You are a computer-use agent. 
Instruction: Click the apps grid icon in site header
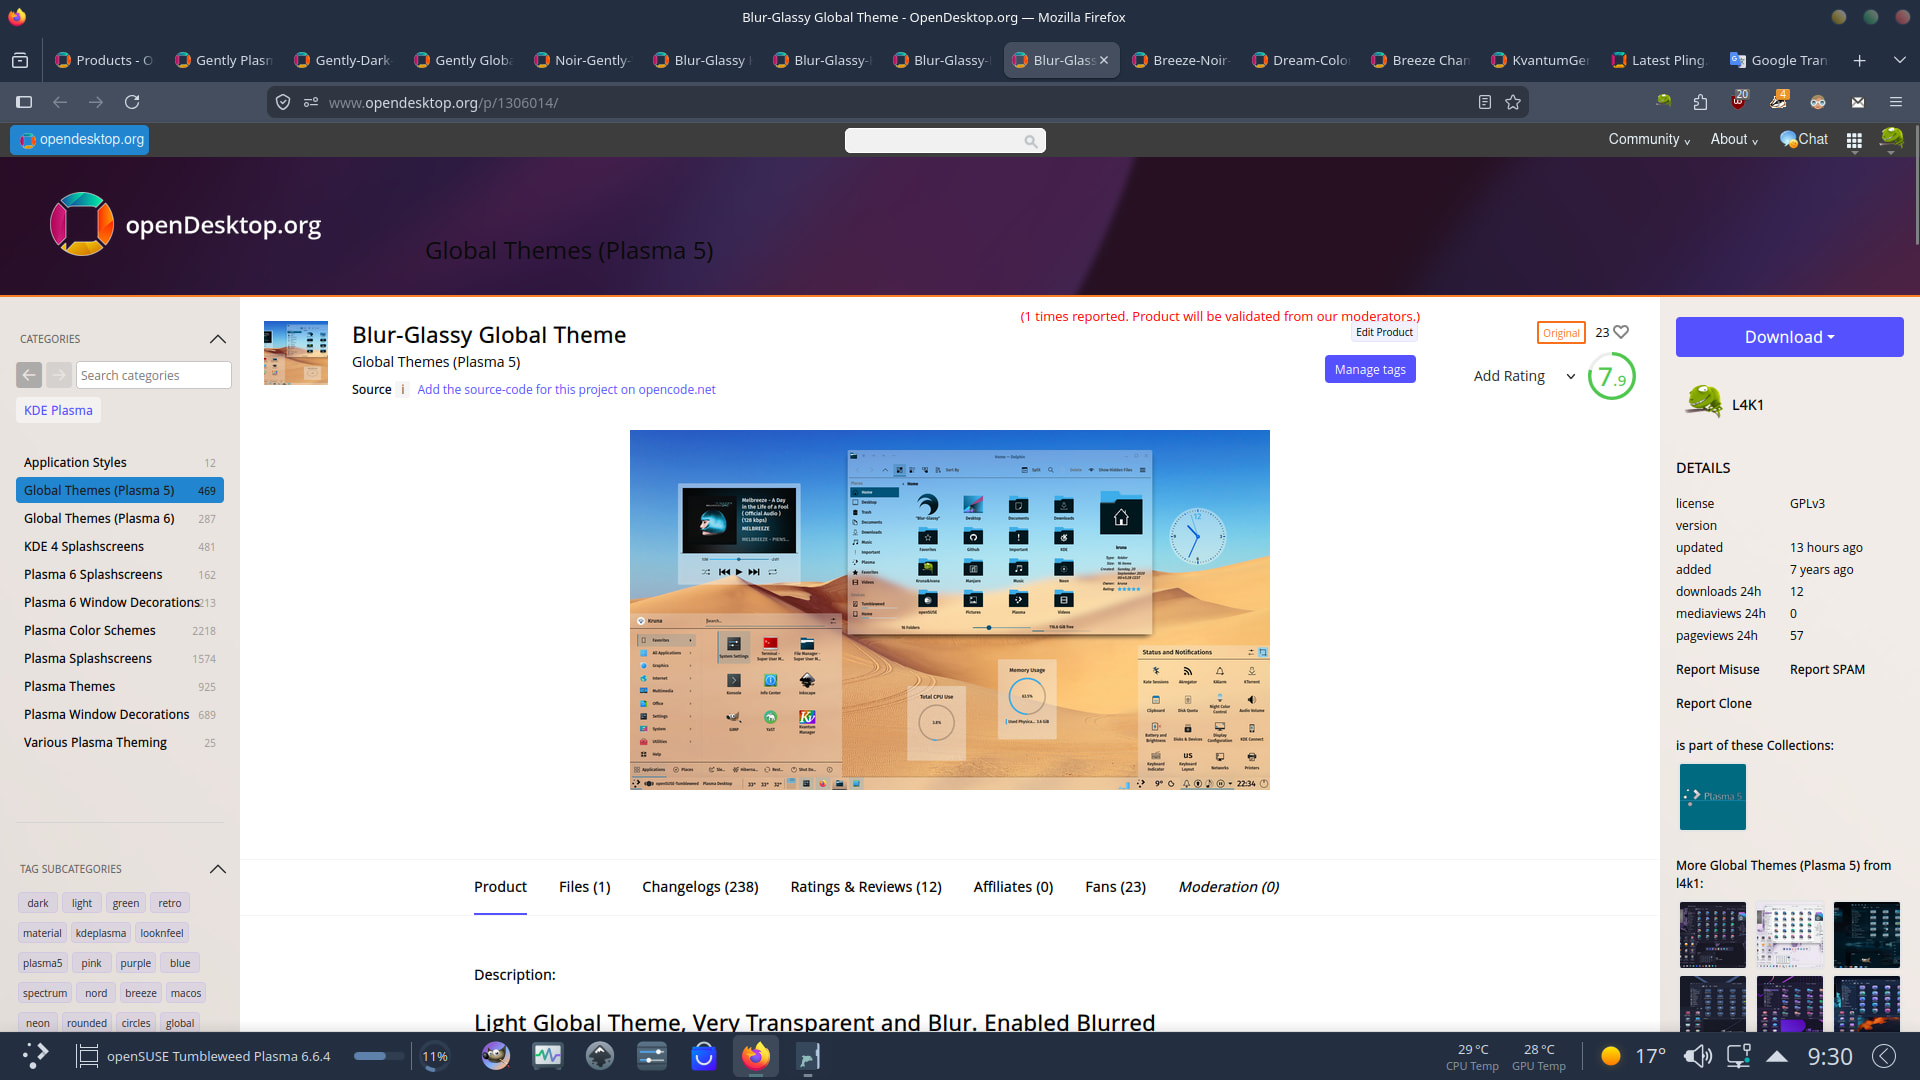(1854, 140)
